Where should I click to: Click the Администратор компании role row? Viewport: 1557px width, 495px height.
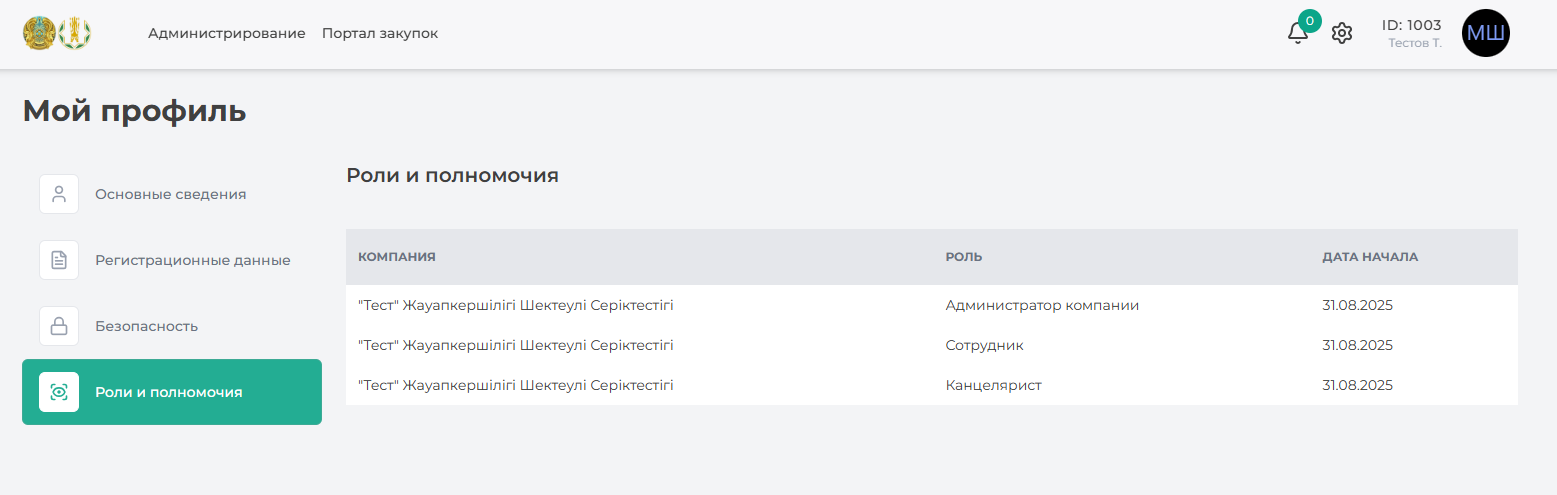point(1042,305)
